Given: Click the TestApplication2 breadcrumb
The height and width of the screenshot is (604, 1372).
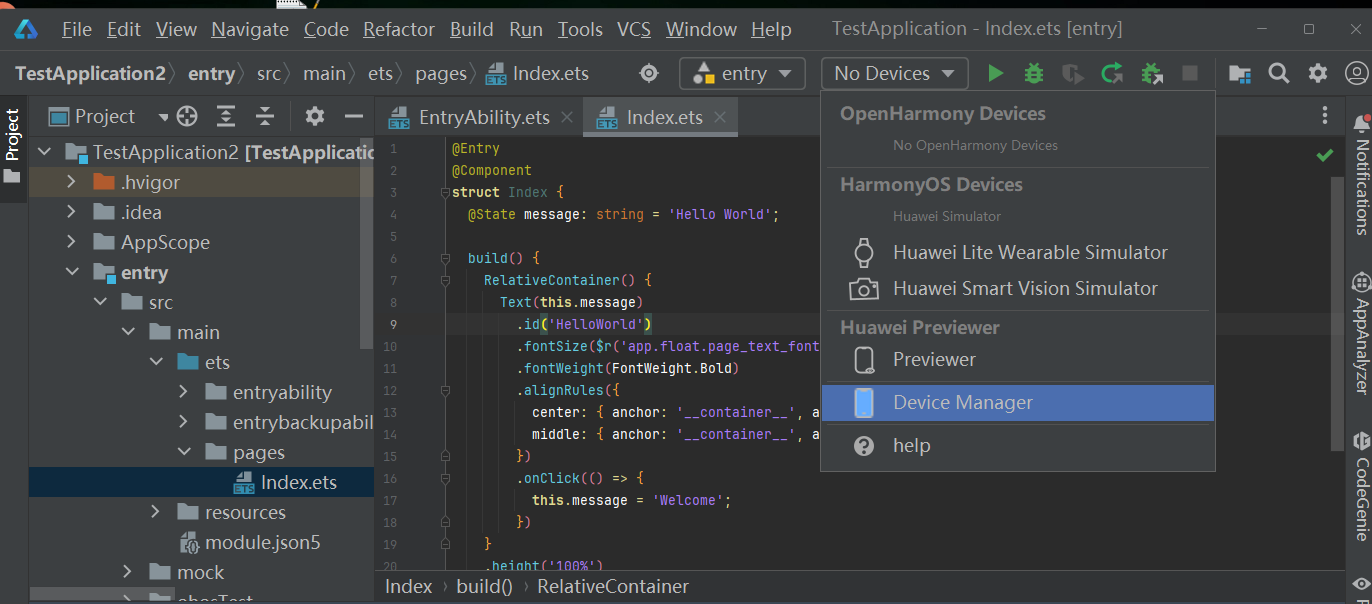Looking at the screenshot, I should 90,73.
